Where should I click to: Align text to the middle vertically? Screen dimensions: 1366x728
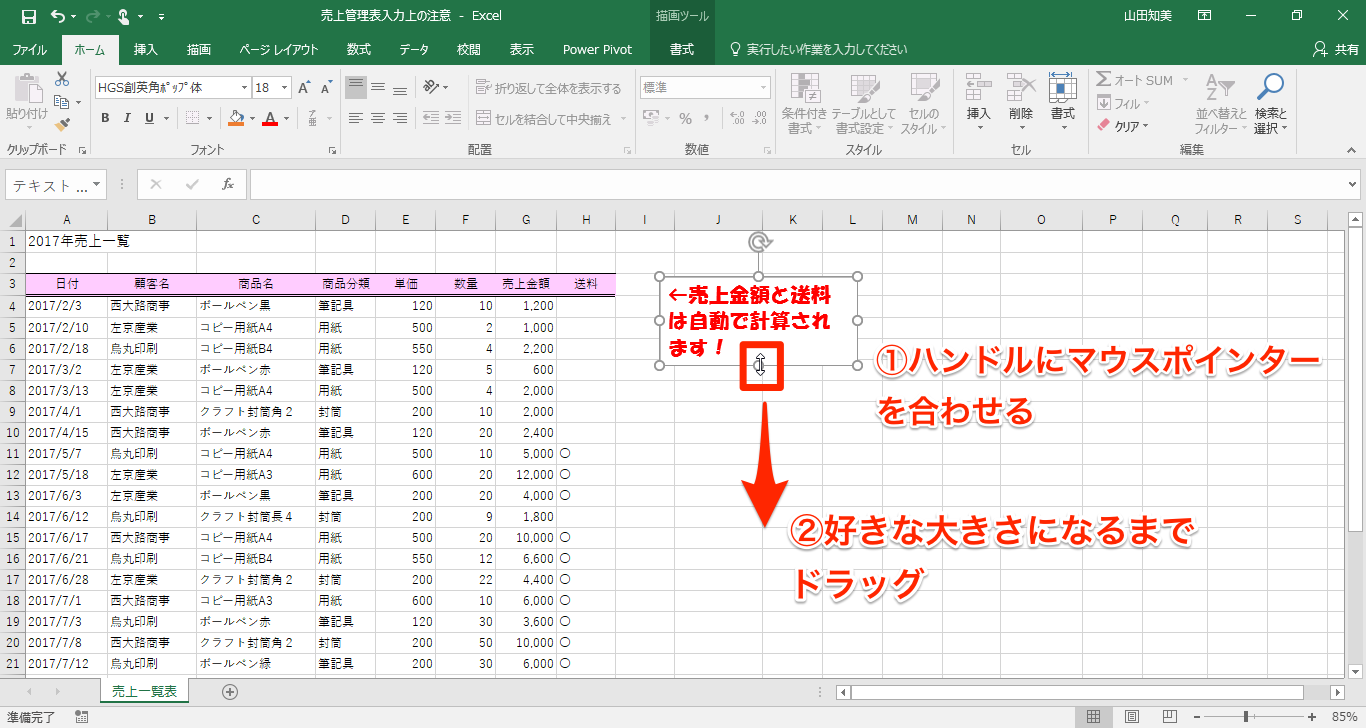click(x=378, y=88)
